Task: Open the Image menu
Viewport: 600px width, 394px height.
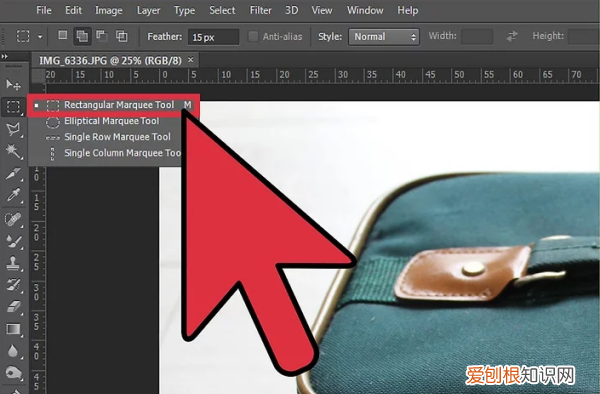Action: (109, 10)
